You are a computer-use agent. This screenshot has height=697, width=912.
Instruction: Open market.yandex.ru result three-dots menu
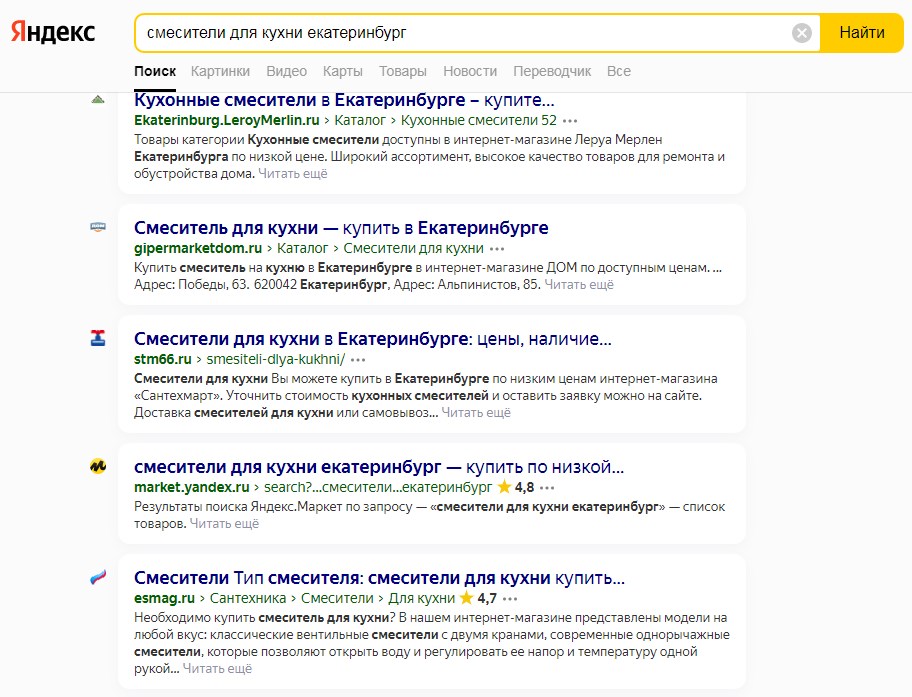click(547, 488)
